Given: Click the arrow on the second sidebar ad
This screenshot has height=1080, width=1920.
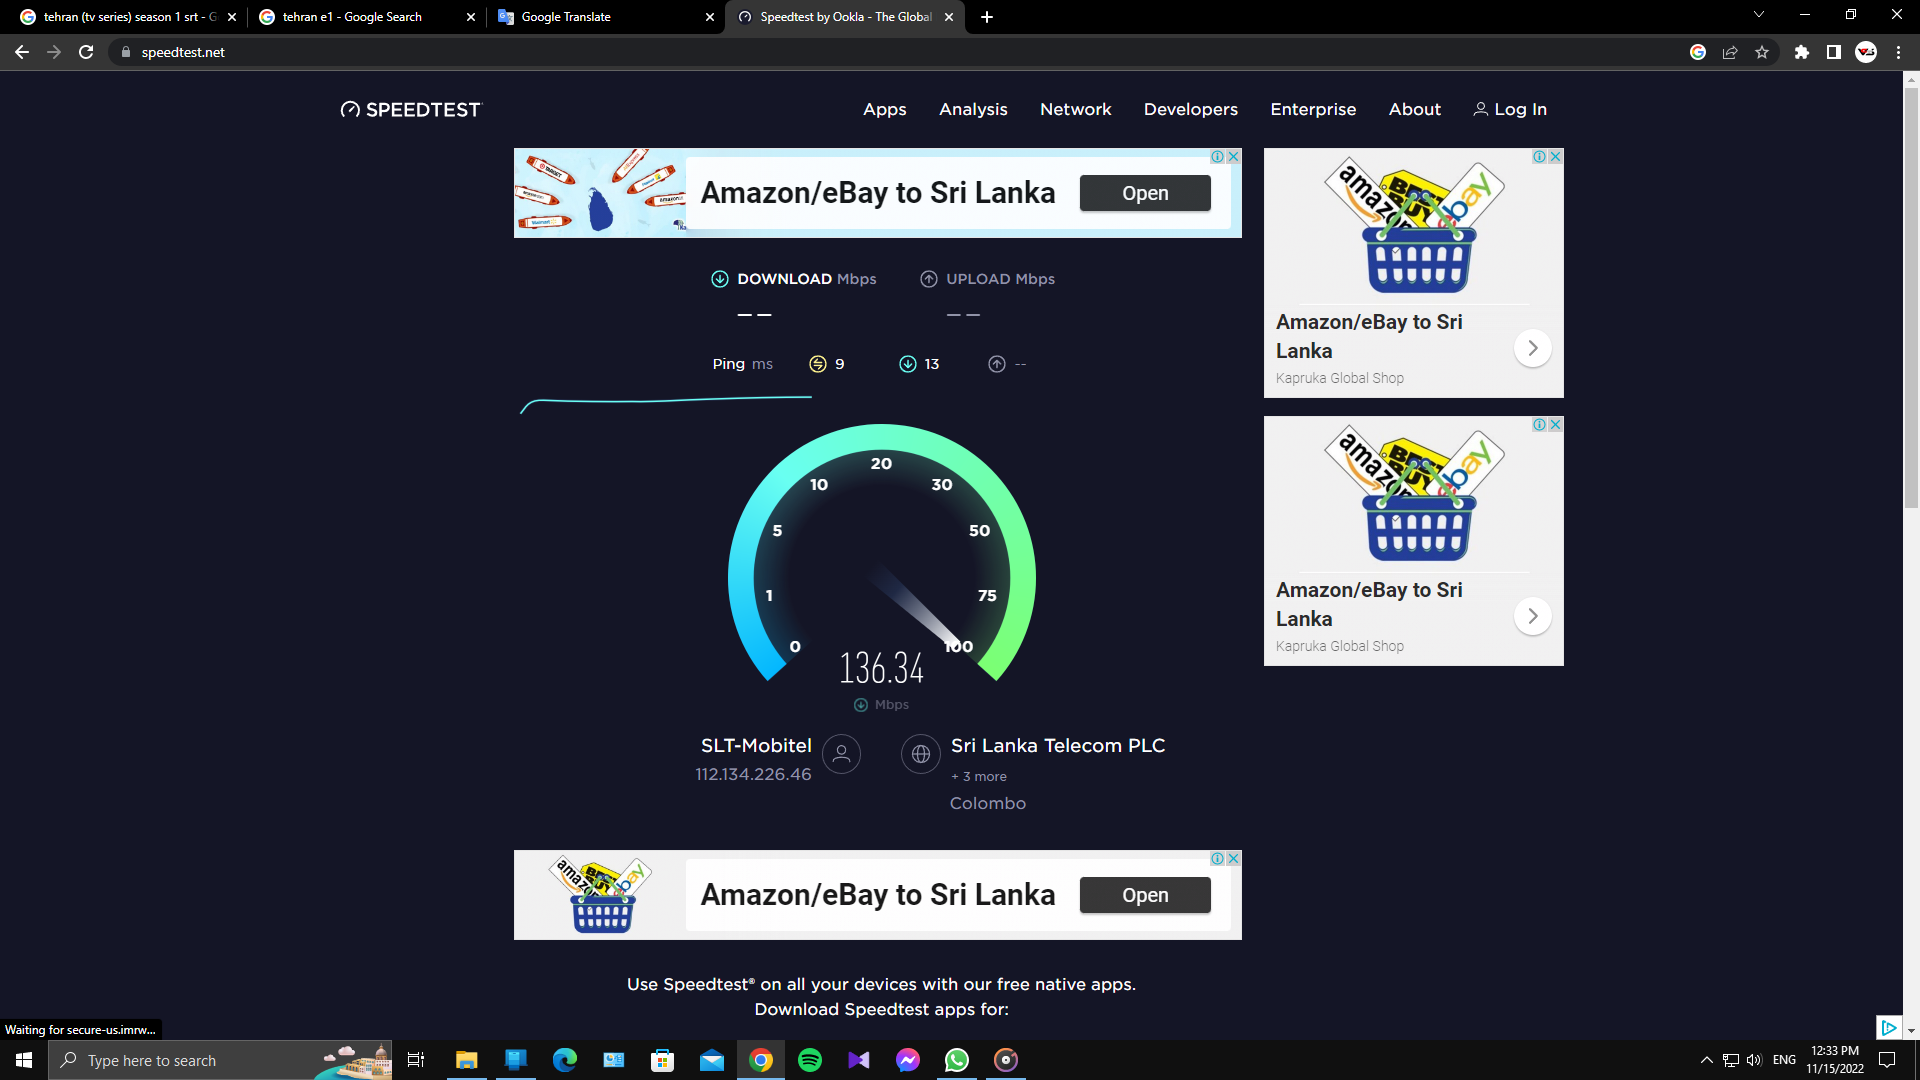Looking at the screenshot, I should 1532,616.
